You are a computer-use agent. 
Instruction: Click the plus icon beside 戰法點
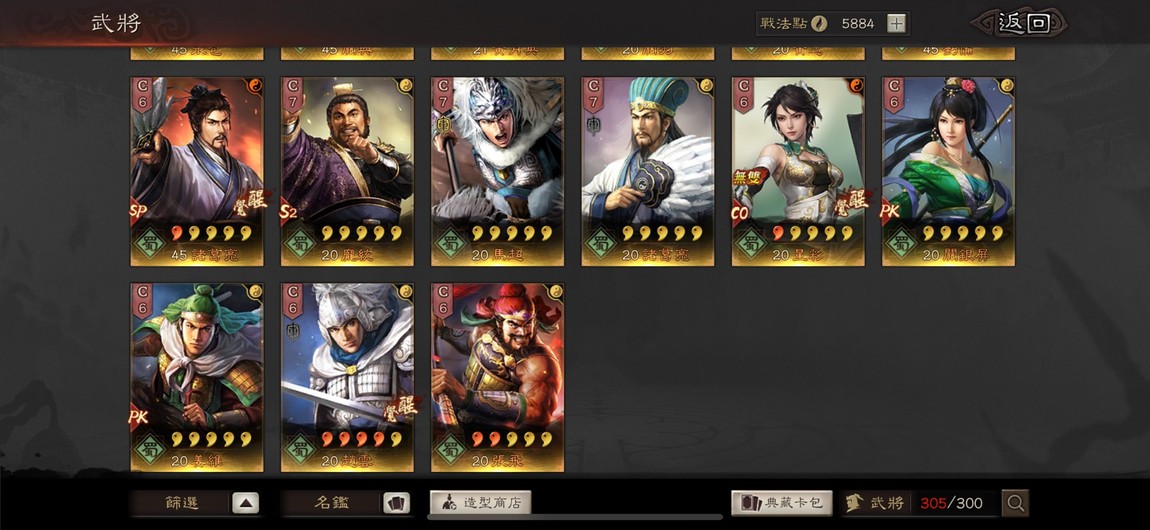pyautogui.click(x=896, y=23)
